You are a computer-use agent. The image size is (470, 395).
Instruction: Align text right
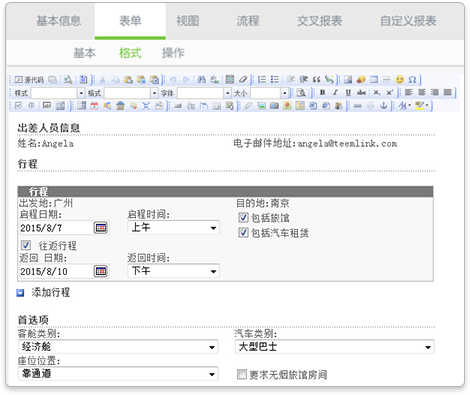435,92
